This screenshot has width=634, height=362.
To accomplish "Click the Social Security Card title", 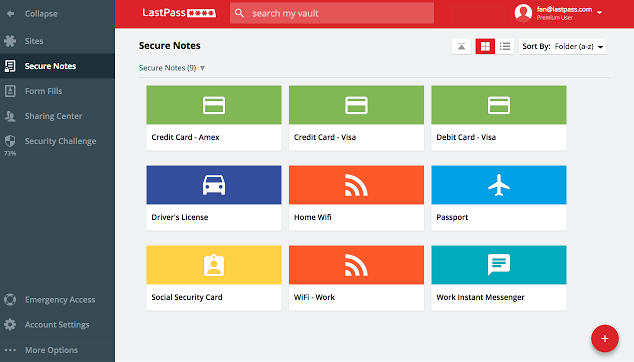I will pos(187,297).
